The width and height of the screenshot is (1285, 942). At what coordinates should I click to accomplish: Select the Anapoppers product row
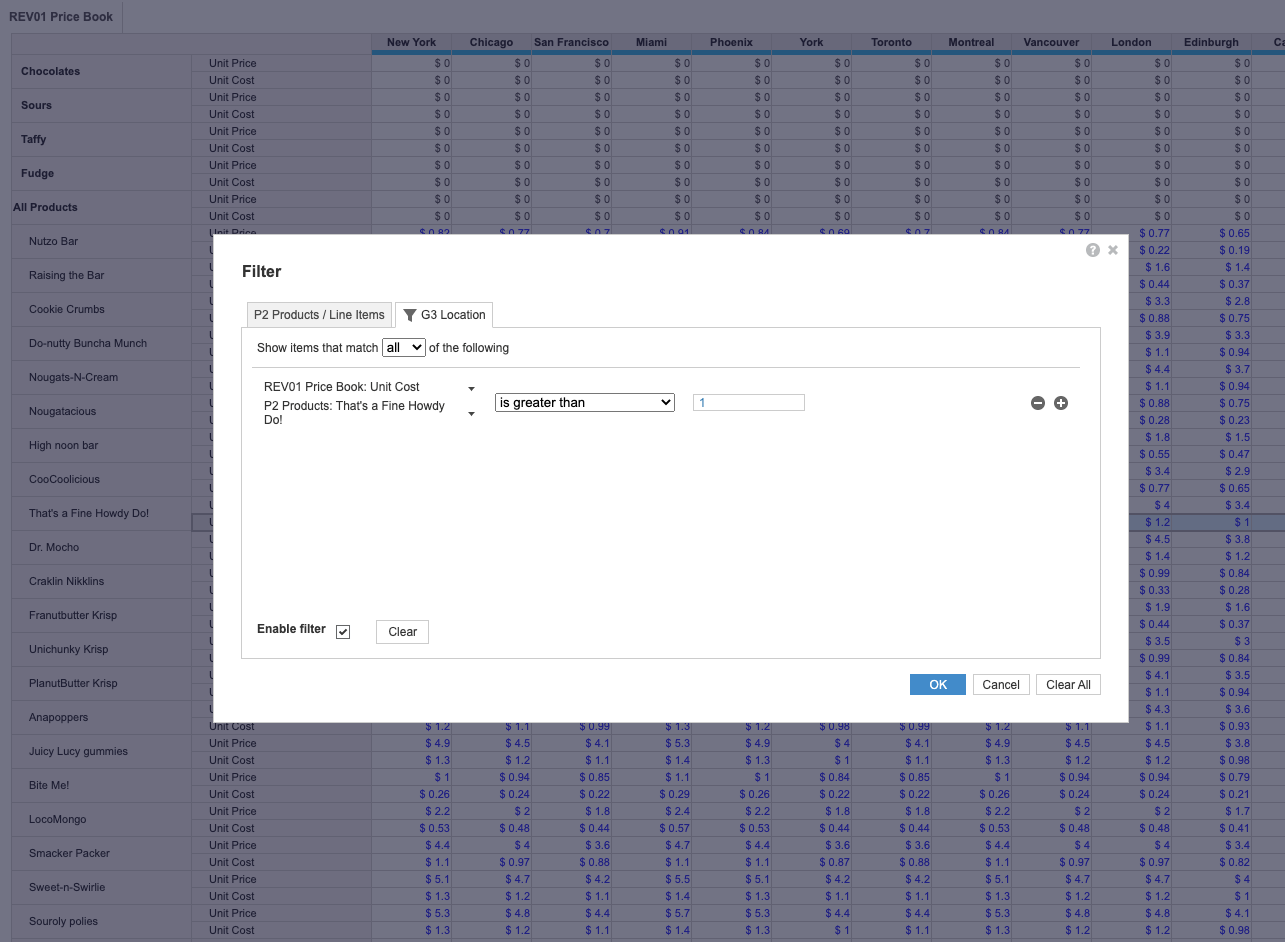[58, 717]
